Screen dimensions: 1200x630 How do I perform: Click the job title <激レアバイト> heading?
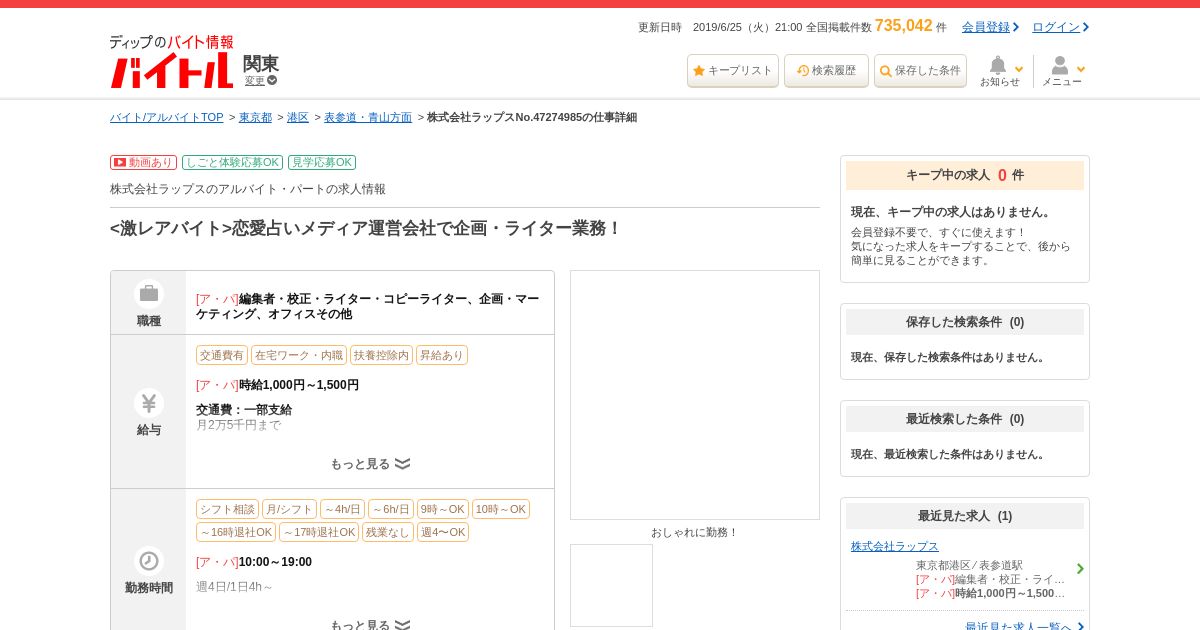[x=366, y=228]
